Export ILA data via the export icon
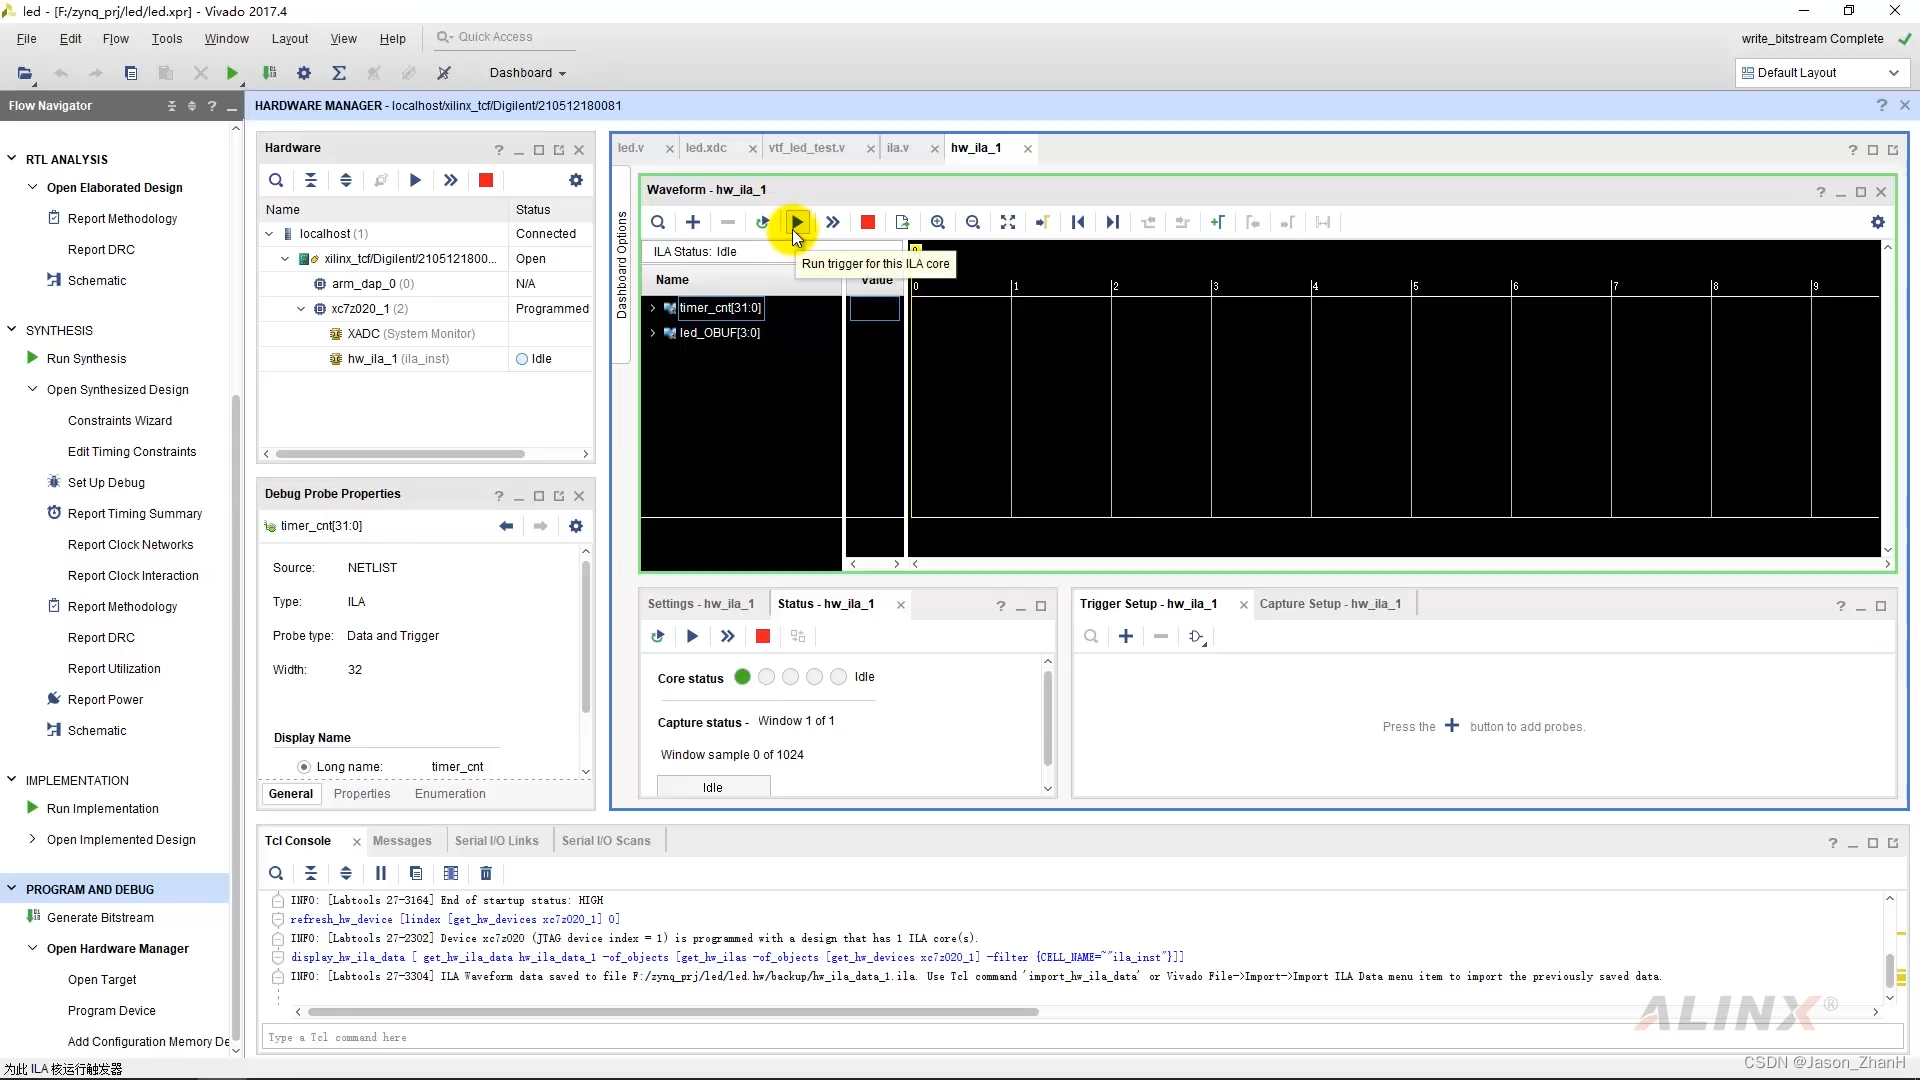The image size is (1920, 1080). click(x=903, y=222)
